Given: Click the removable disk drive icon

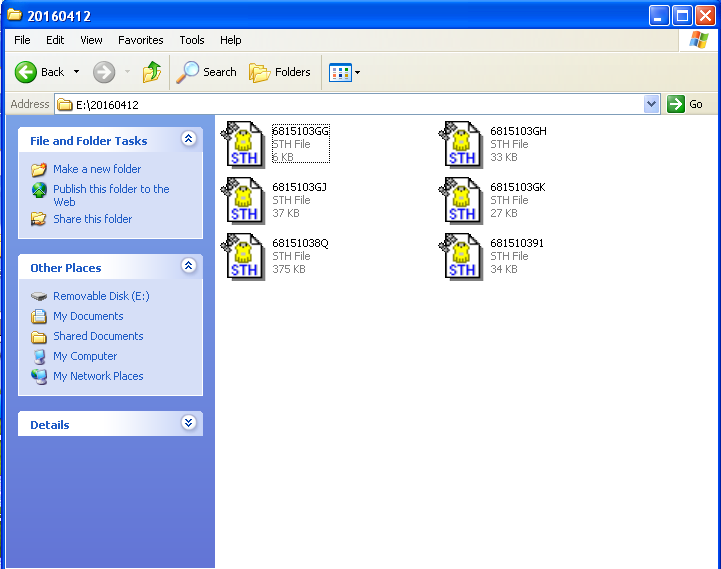Looking at the screenshot, I should pos(39,296).
